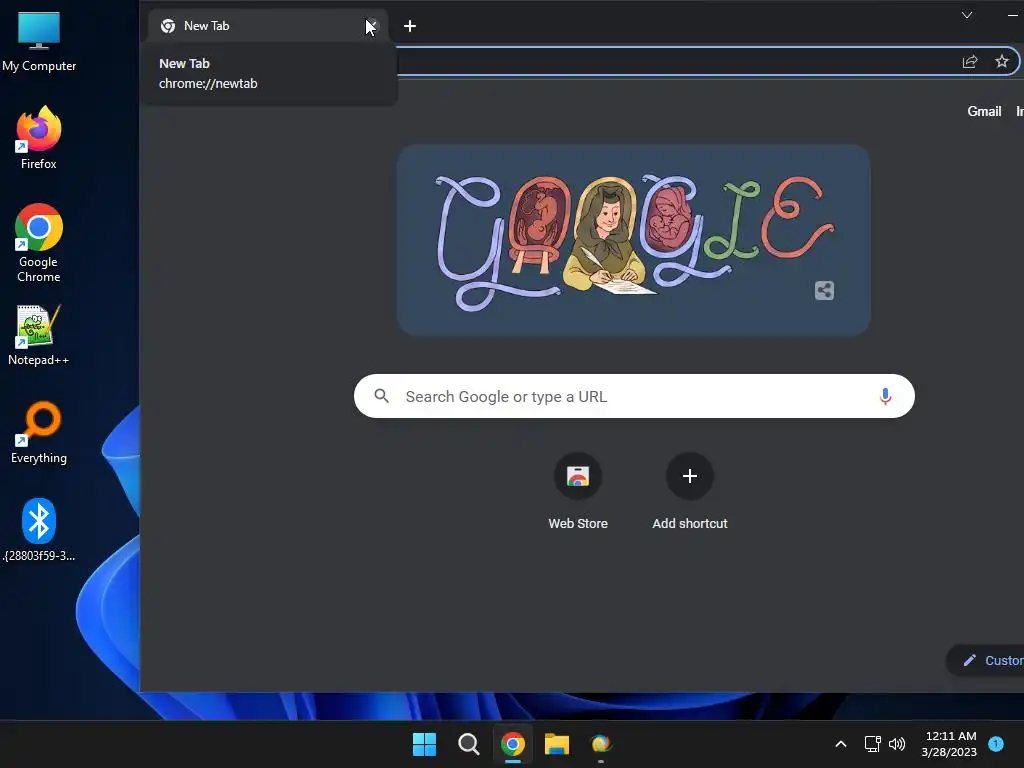
Task: Open Everything search desktop shortcut
Action: 39,432
